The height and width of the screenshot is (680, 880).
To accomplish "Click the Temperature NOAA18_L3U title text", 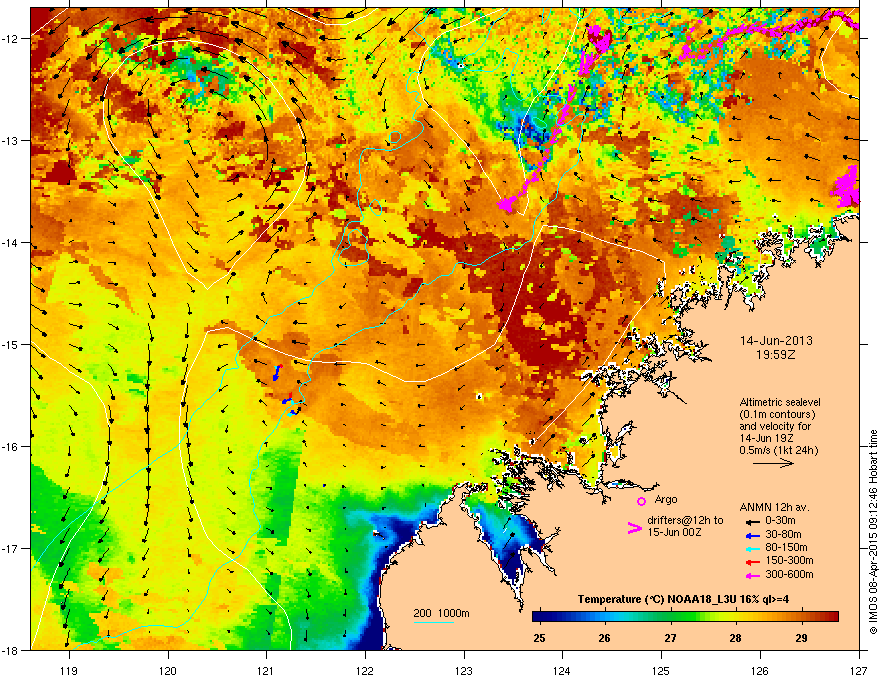I will point(683,599).
